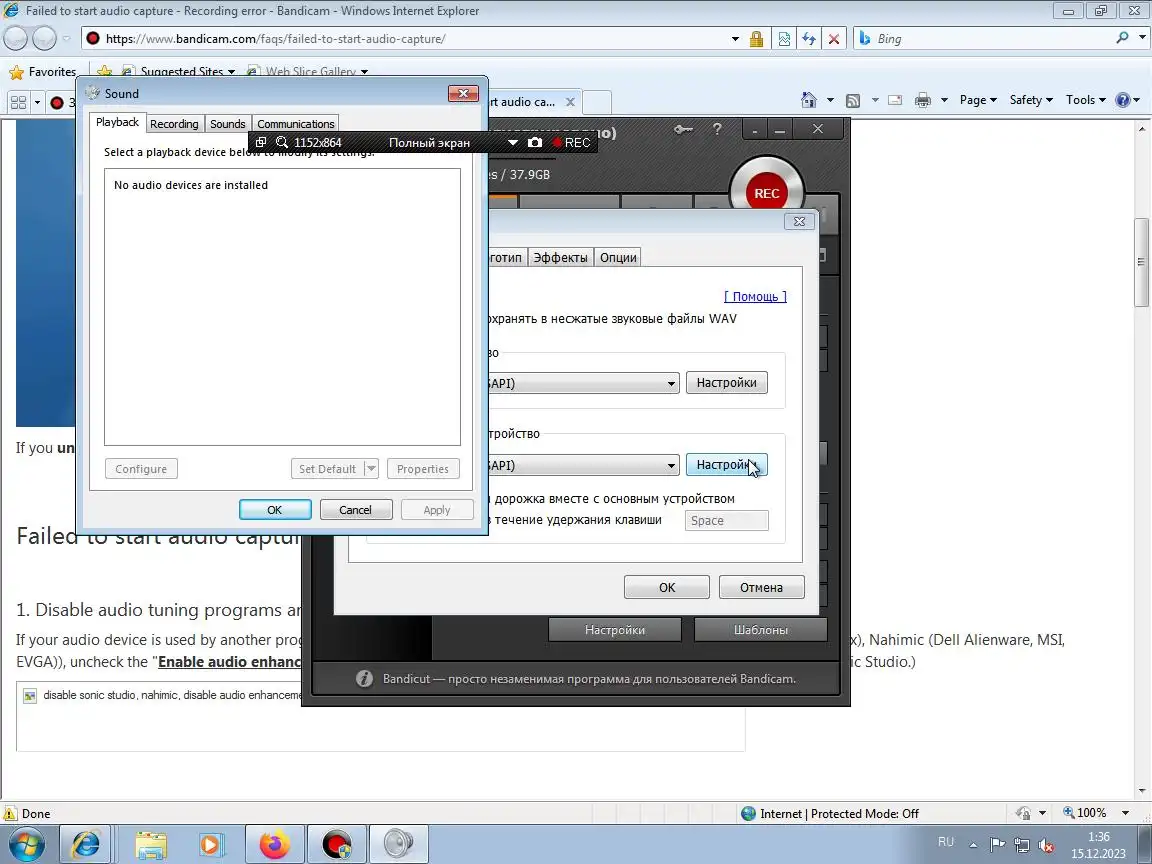Click the compatibility view icon in address bar
The image size is (1152, 864).
coord(784,39)
